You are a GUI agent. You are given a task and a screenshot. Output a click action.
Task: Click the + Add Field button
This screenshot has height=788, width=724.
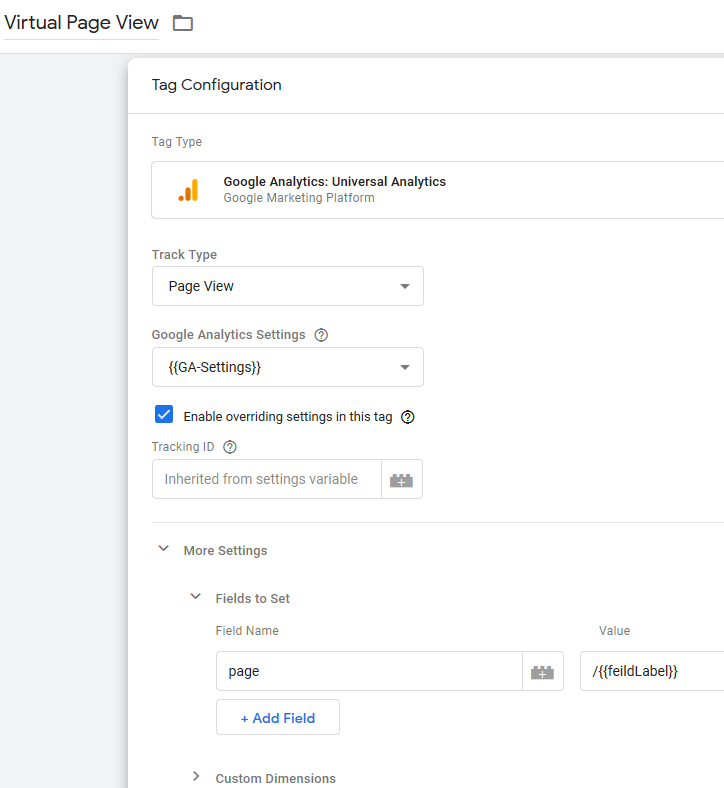278,718
